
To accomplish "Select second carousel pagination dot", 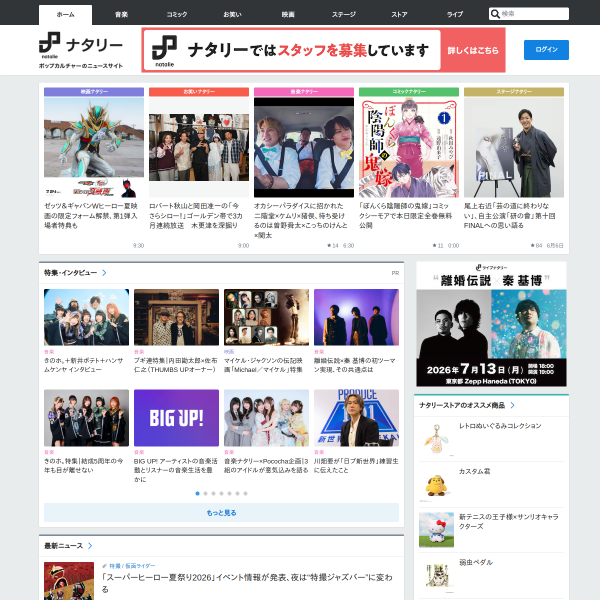I will pyautogui.click(x=205, y=493).
